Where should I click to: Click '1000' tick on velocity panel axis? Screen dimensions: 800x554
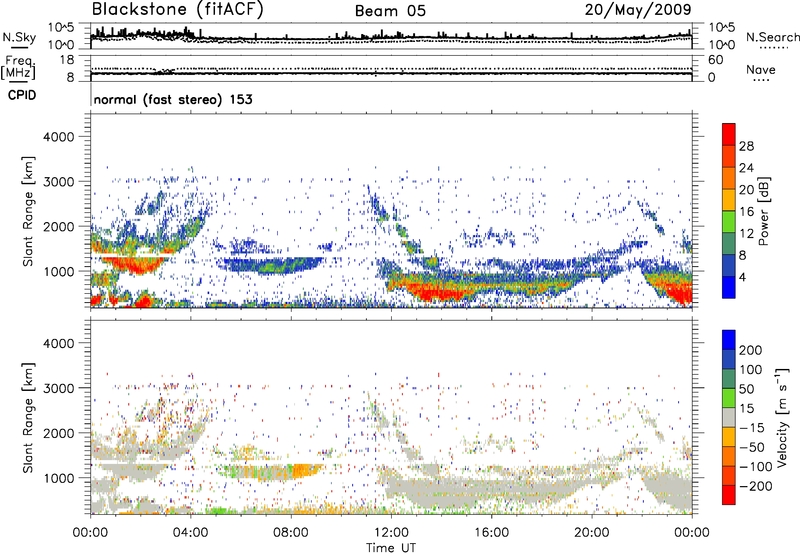pyautogui.click(x=58, y=478)
